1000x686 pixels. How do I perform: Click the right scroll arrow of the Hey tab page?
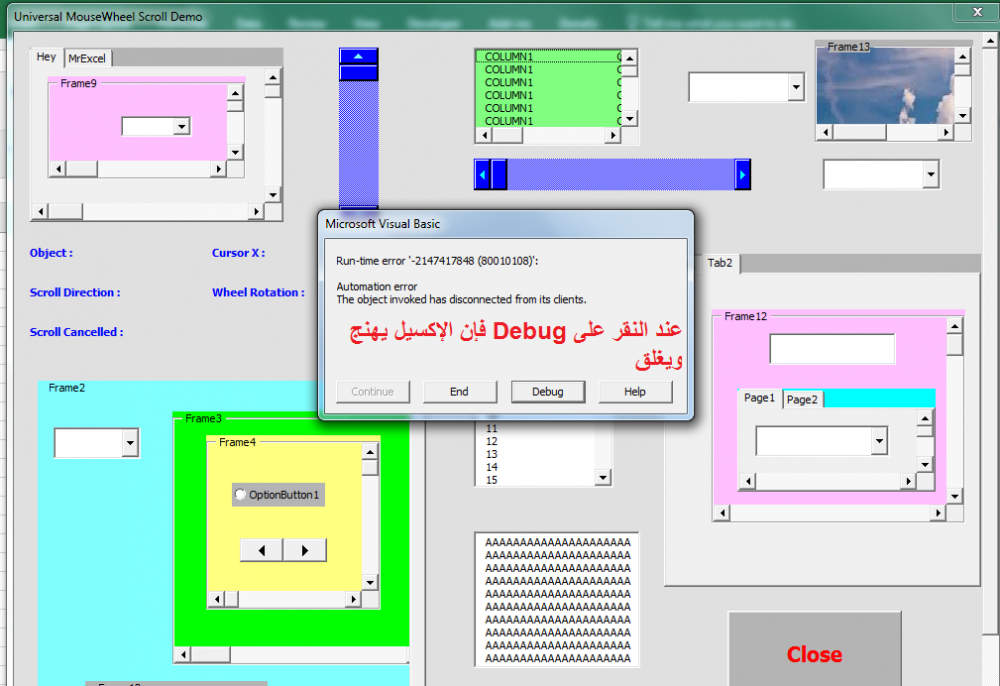coord(256,212)
